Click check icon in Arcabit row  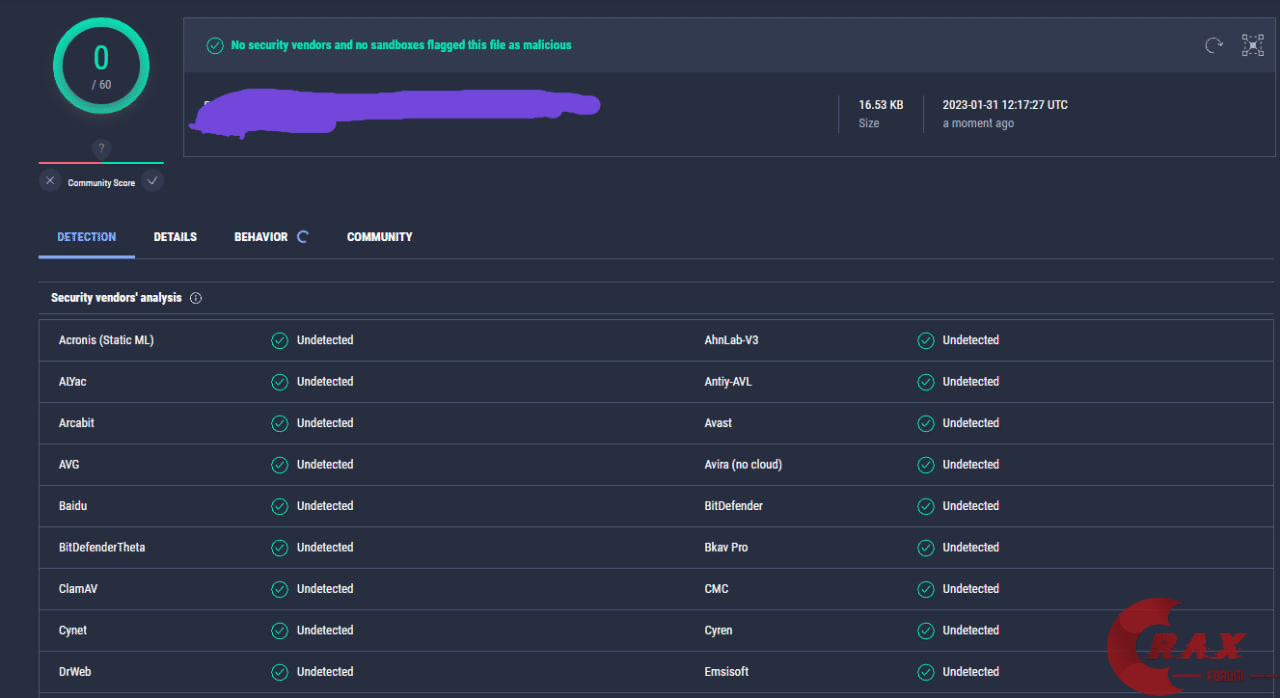pyautogui.click(x=280, y=423)
